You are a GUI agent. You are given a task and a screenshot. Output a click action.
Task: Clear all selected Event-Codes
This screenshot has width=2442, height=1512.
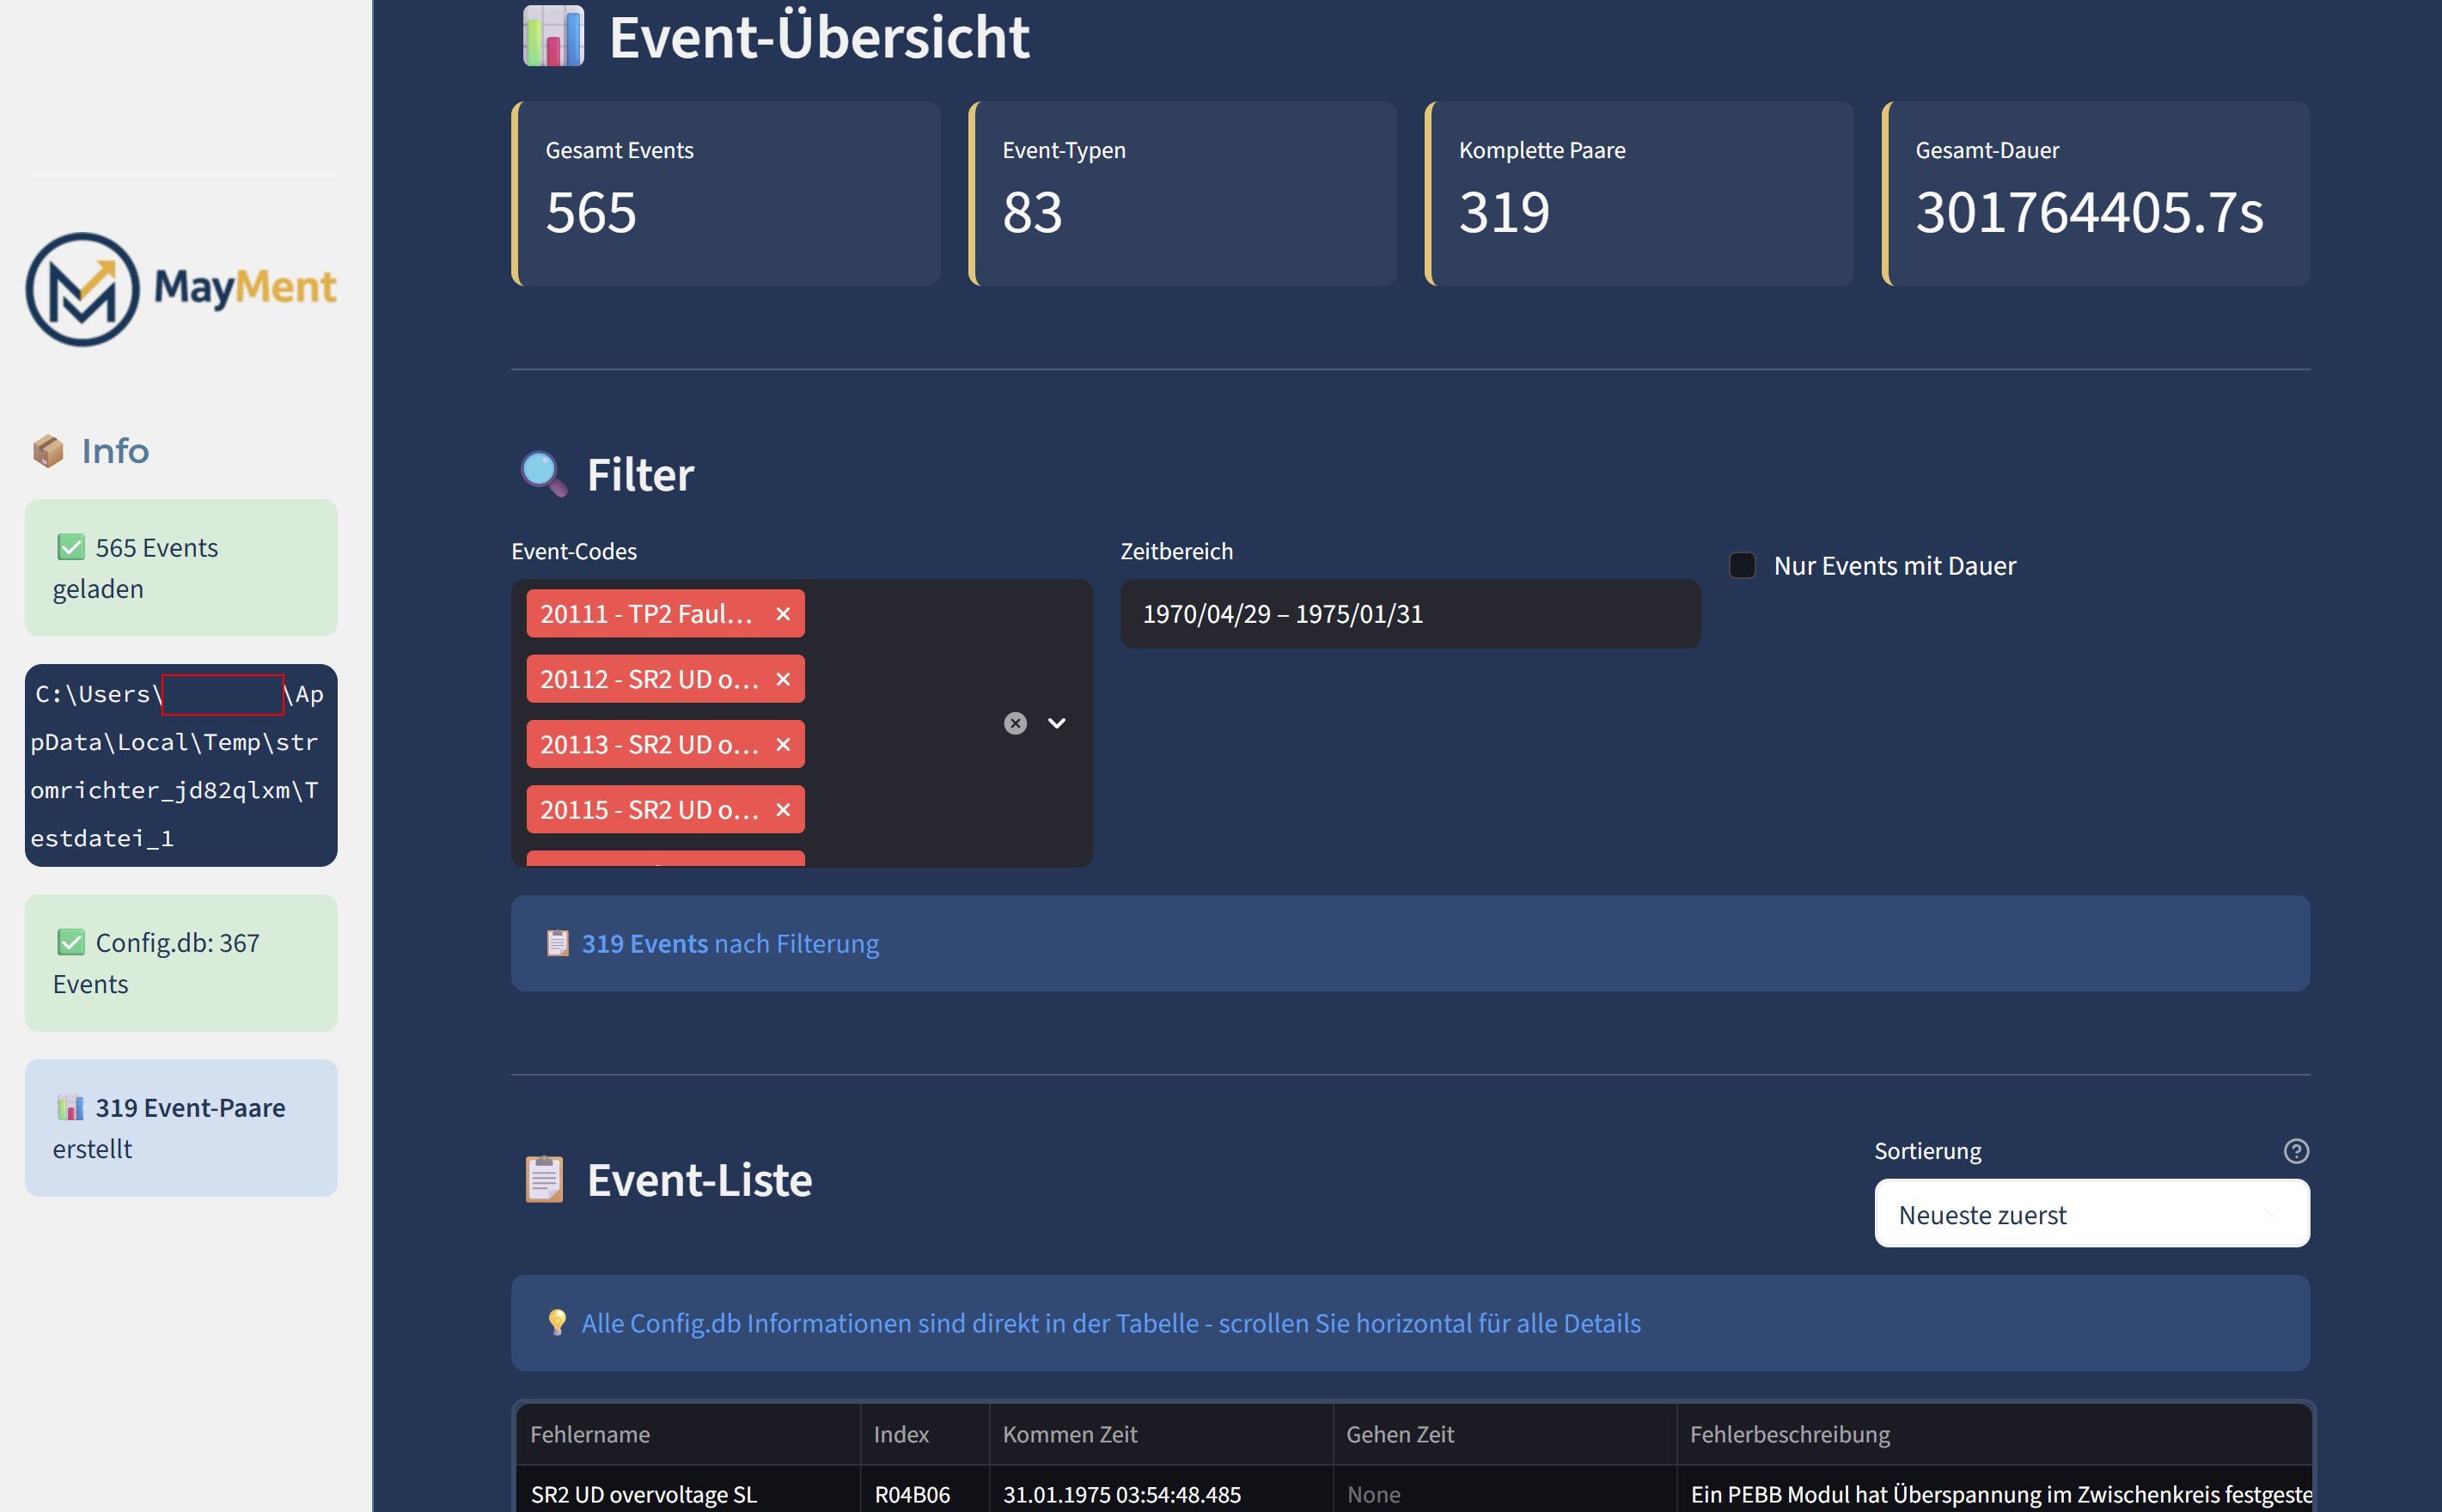1016,722
